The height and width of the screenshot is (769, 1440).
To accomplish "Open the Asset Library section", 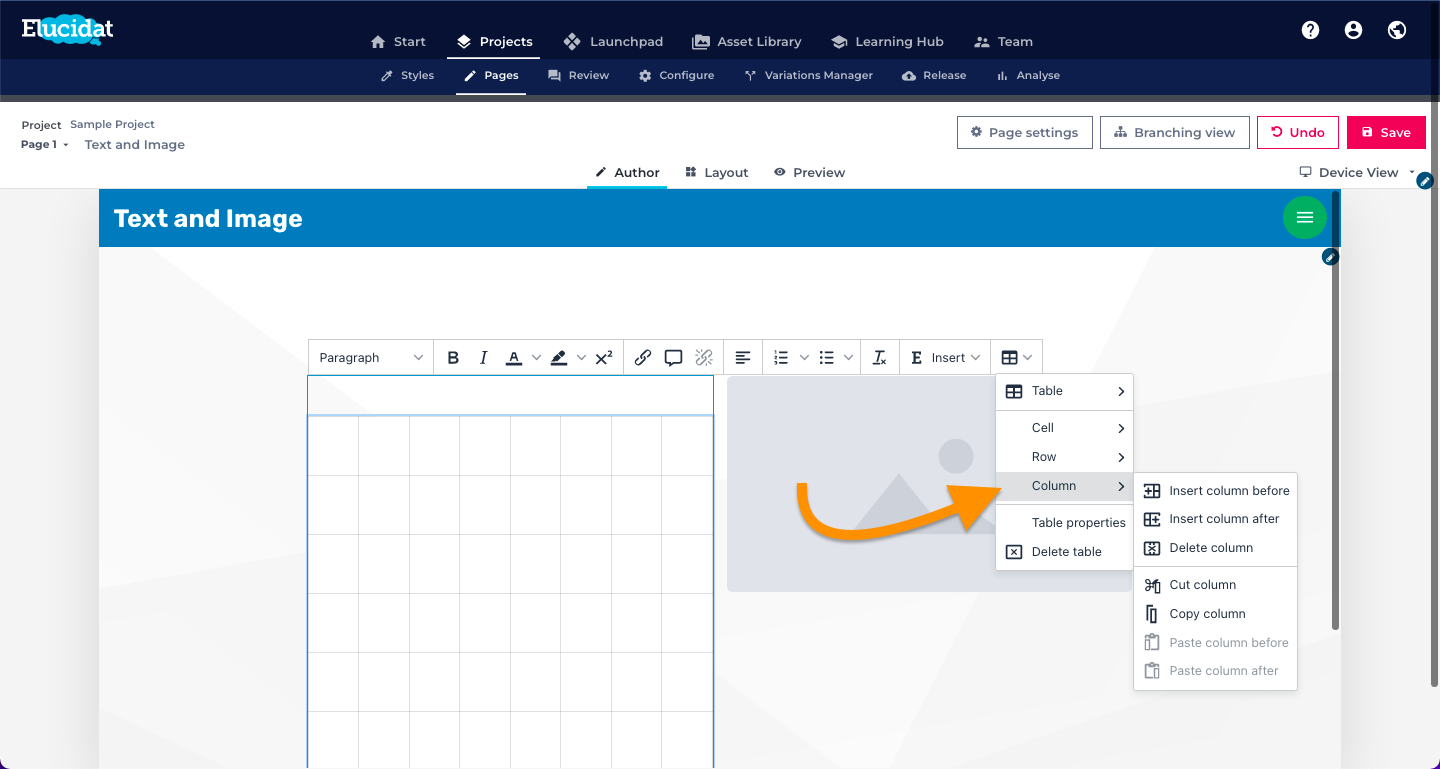I will 746,42.
